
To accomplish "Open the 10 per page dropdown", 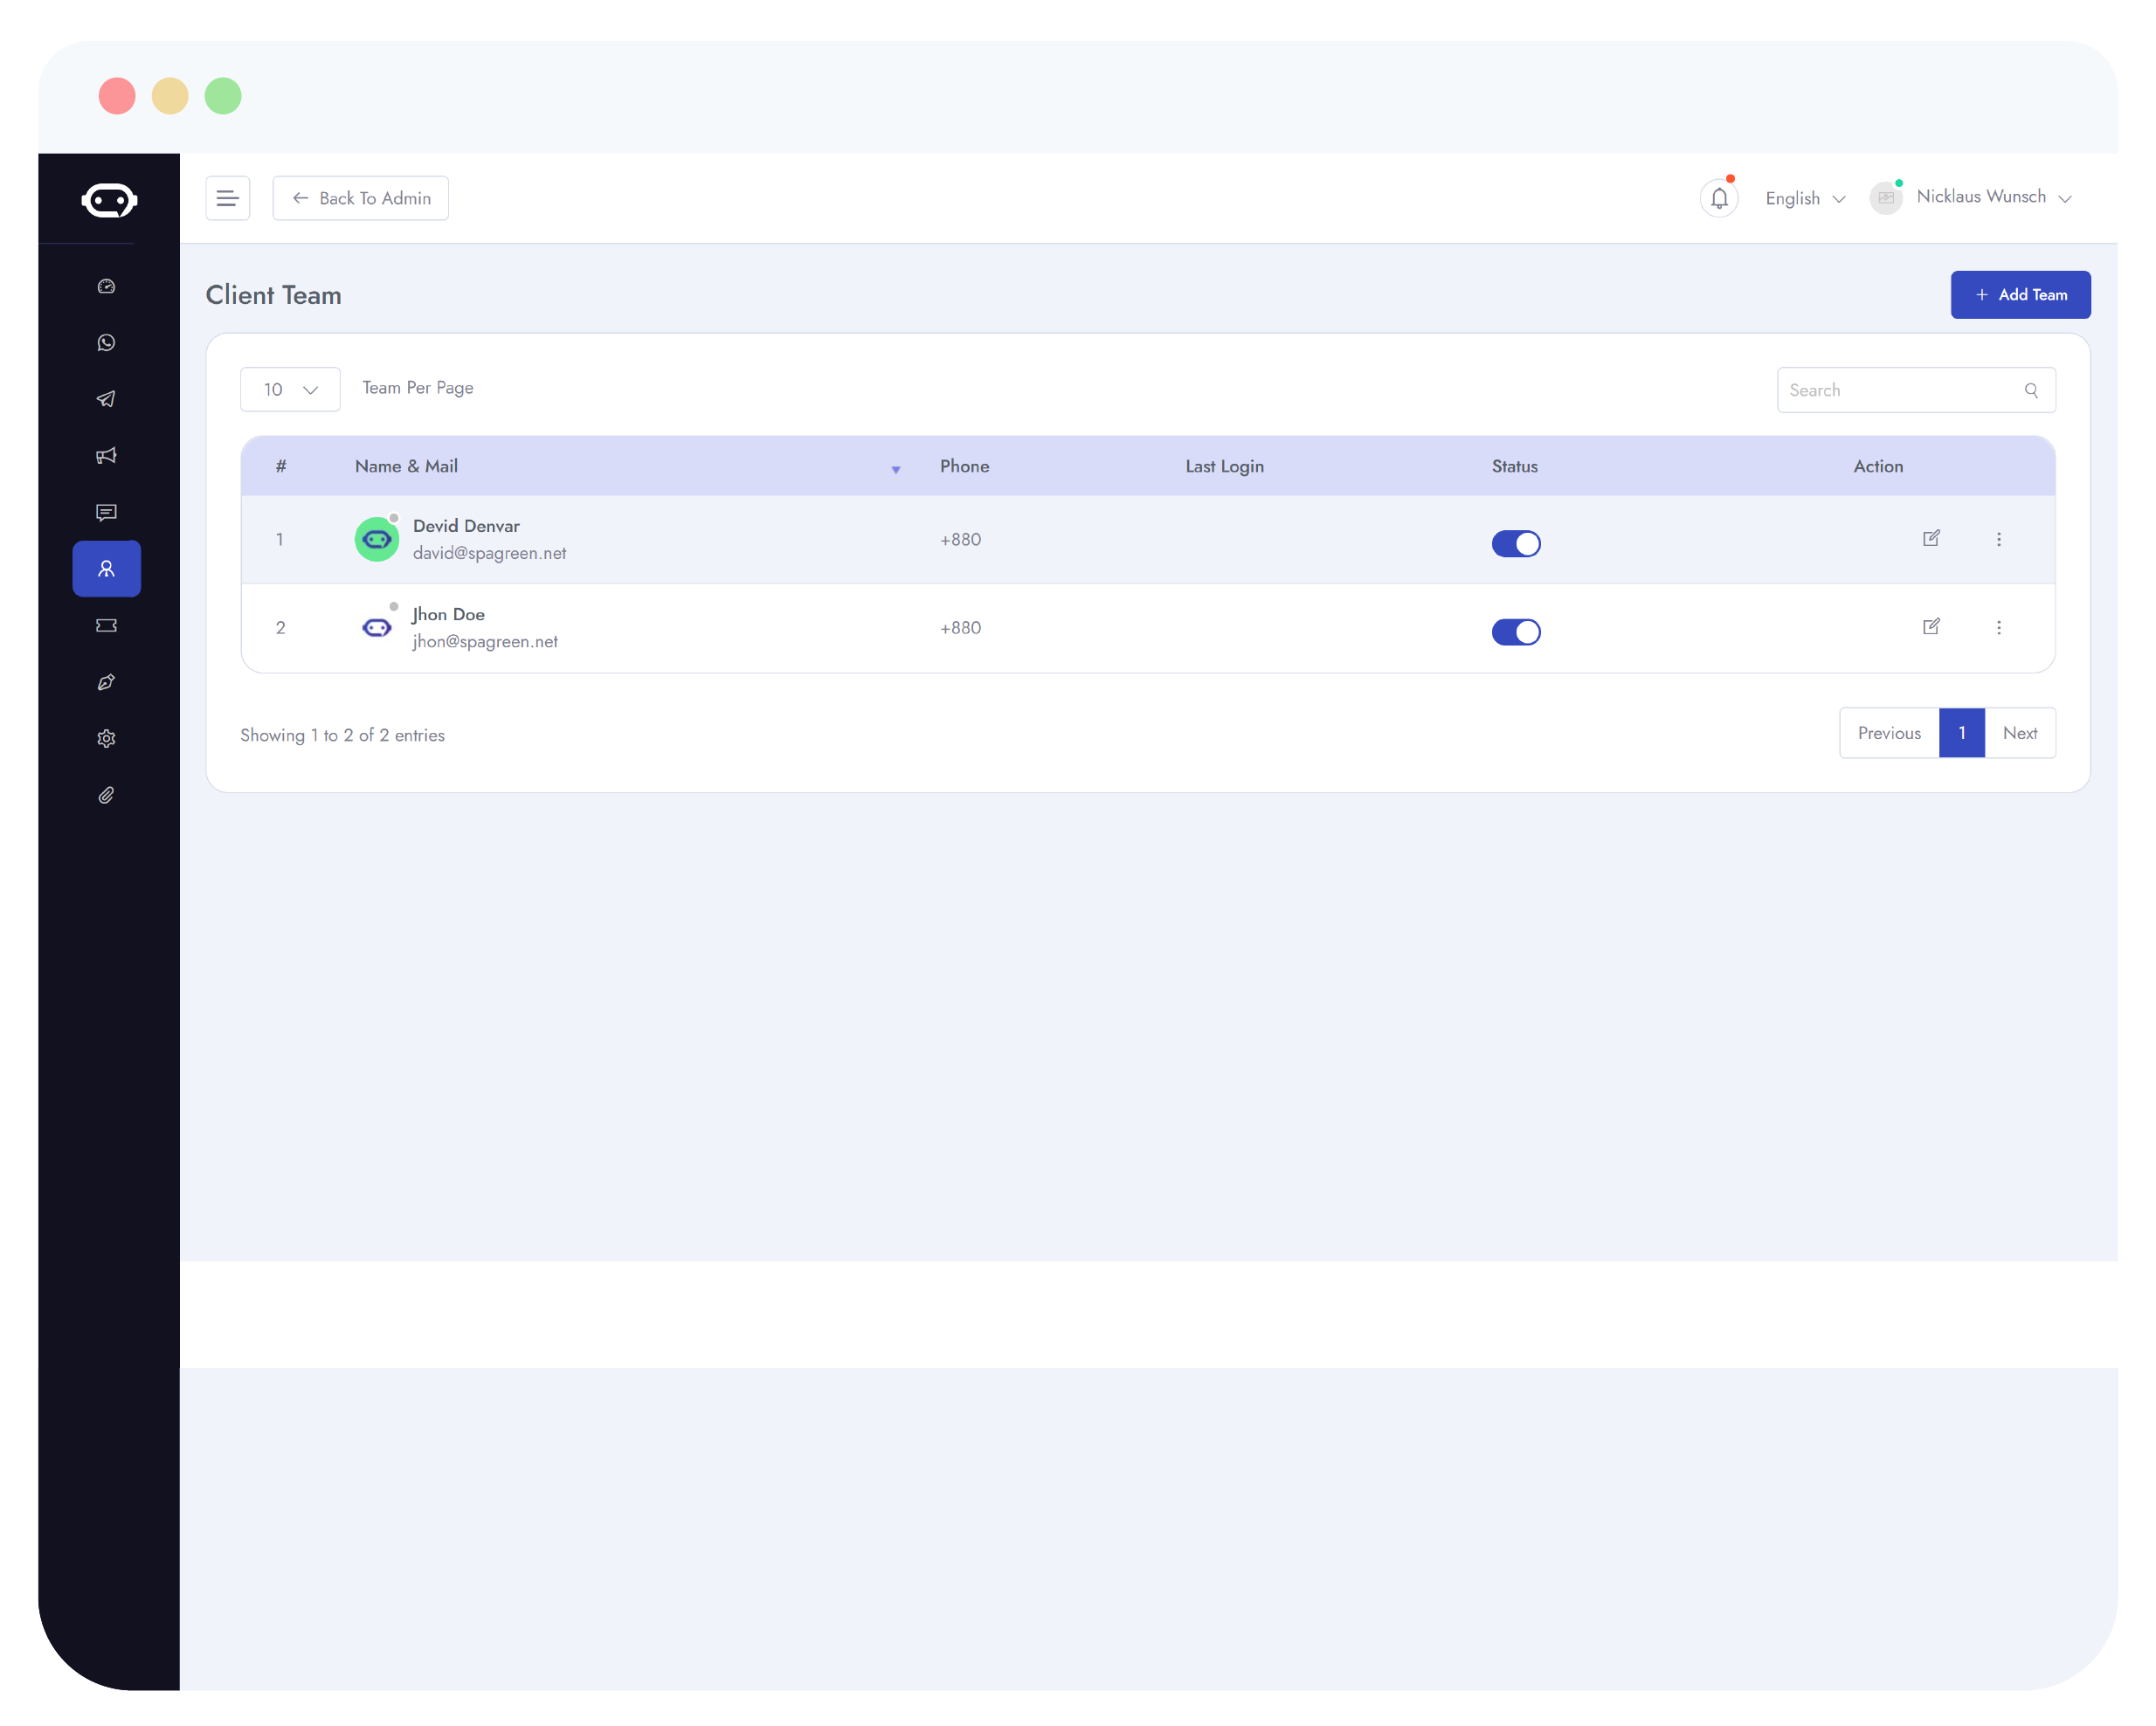I will pos(290,389).
